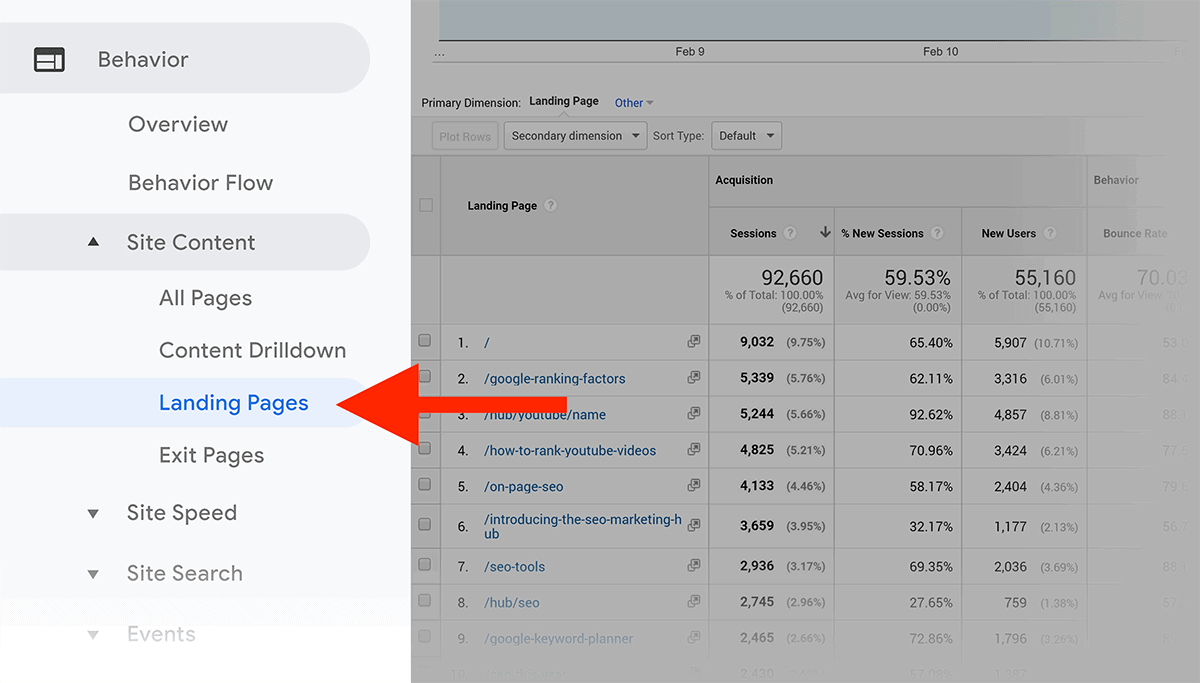Click help icon next to Landing Page header
Viewport: 1200px width, 683px height.
coord(551,206)
